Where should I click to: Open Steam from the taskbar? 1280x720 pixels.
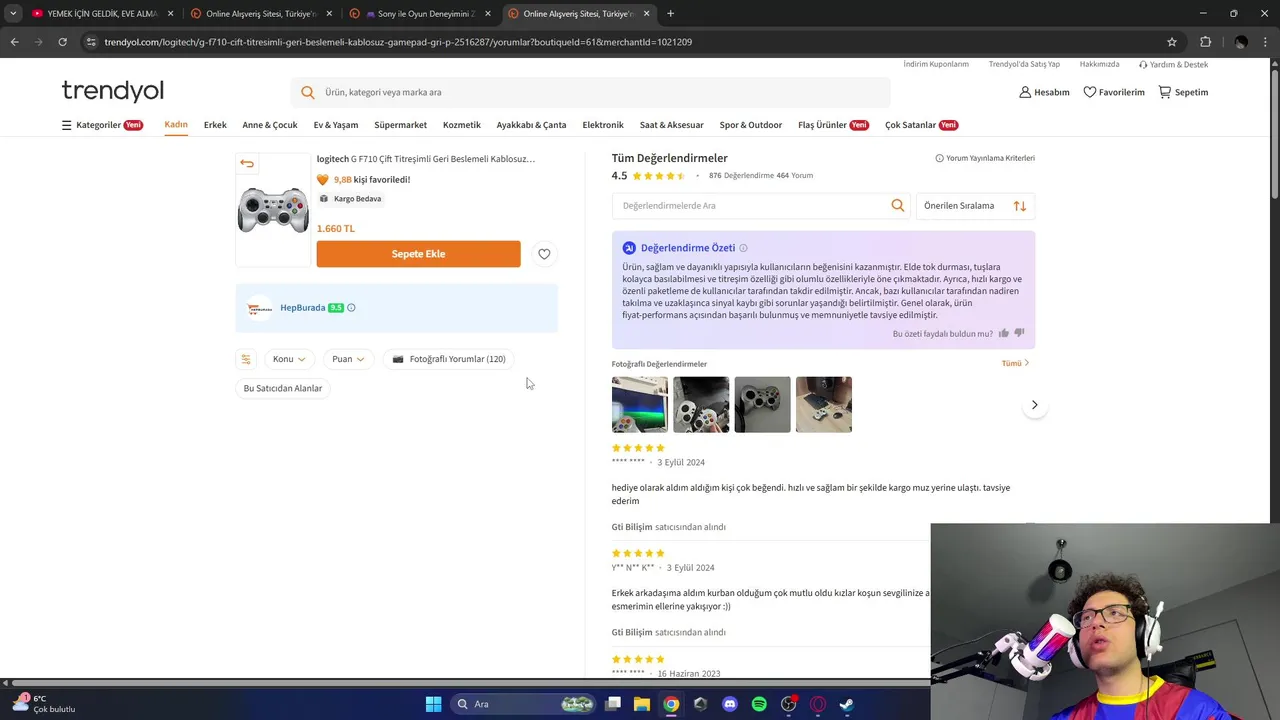coord(846,704)
